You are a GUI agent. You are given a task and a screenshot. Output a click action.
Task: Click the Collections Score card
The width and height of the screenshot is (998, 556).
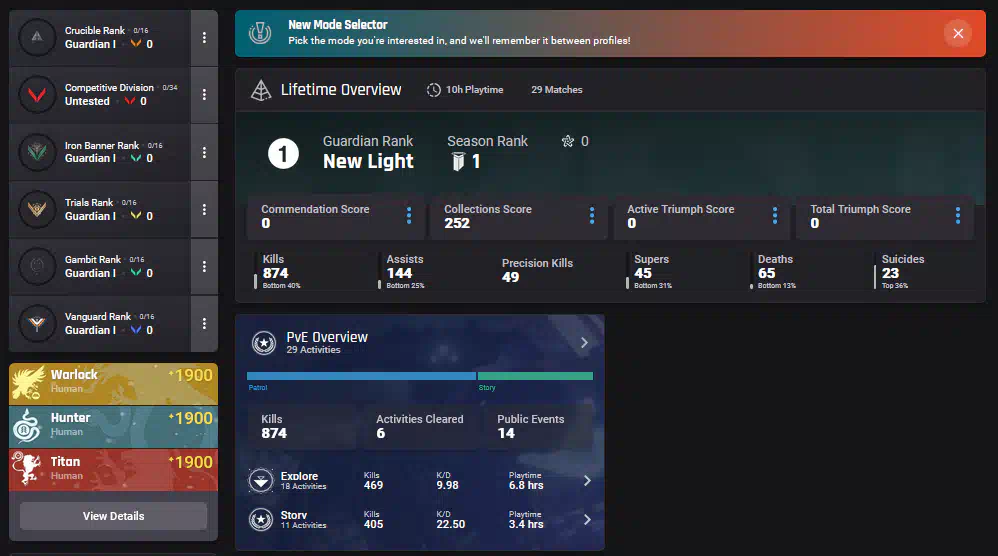(x=519, y=216)
